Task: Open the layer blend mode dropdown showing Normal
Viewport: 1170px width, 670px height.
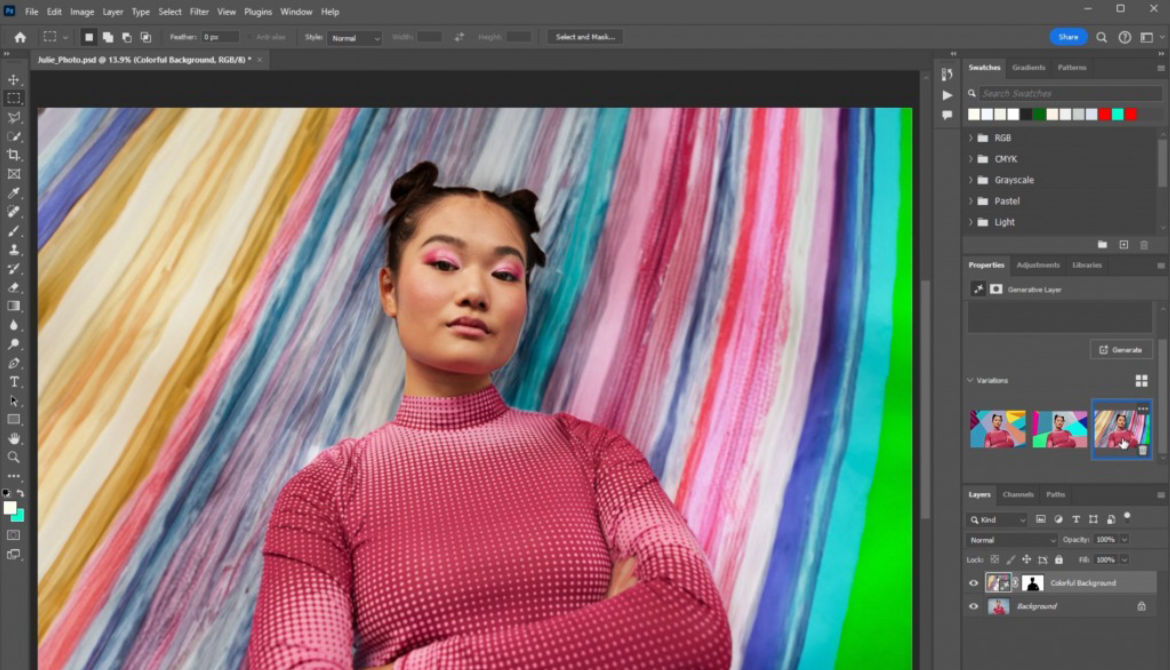Action: coord(1010,539)
